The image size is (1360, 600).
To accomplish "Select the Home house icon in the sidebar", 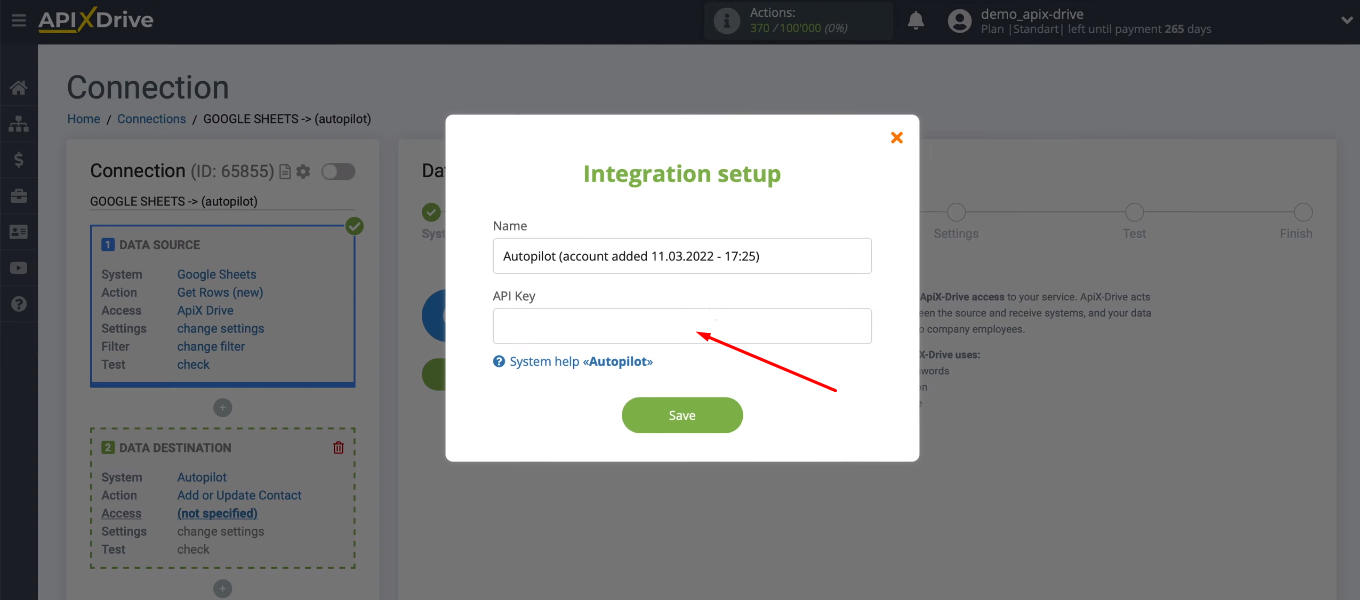I will 18,87.
